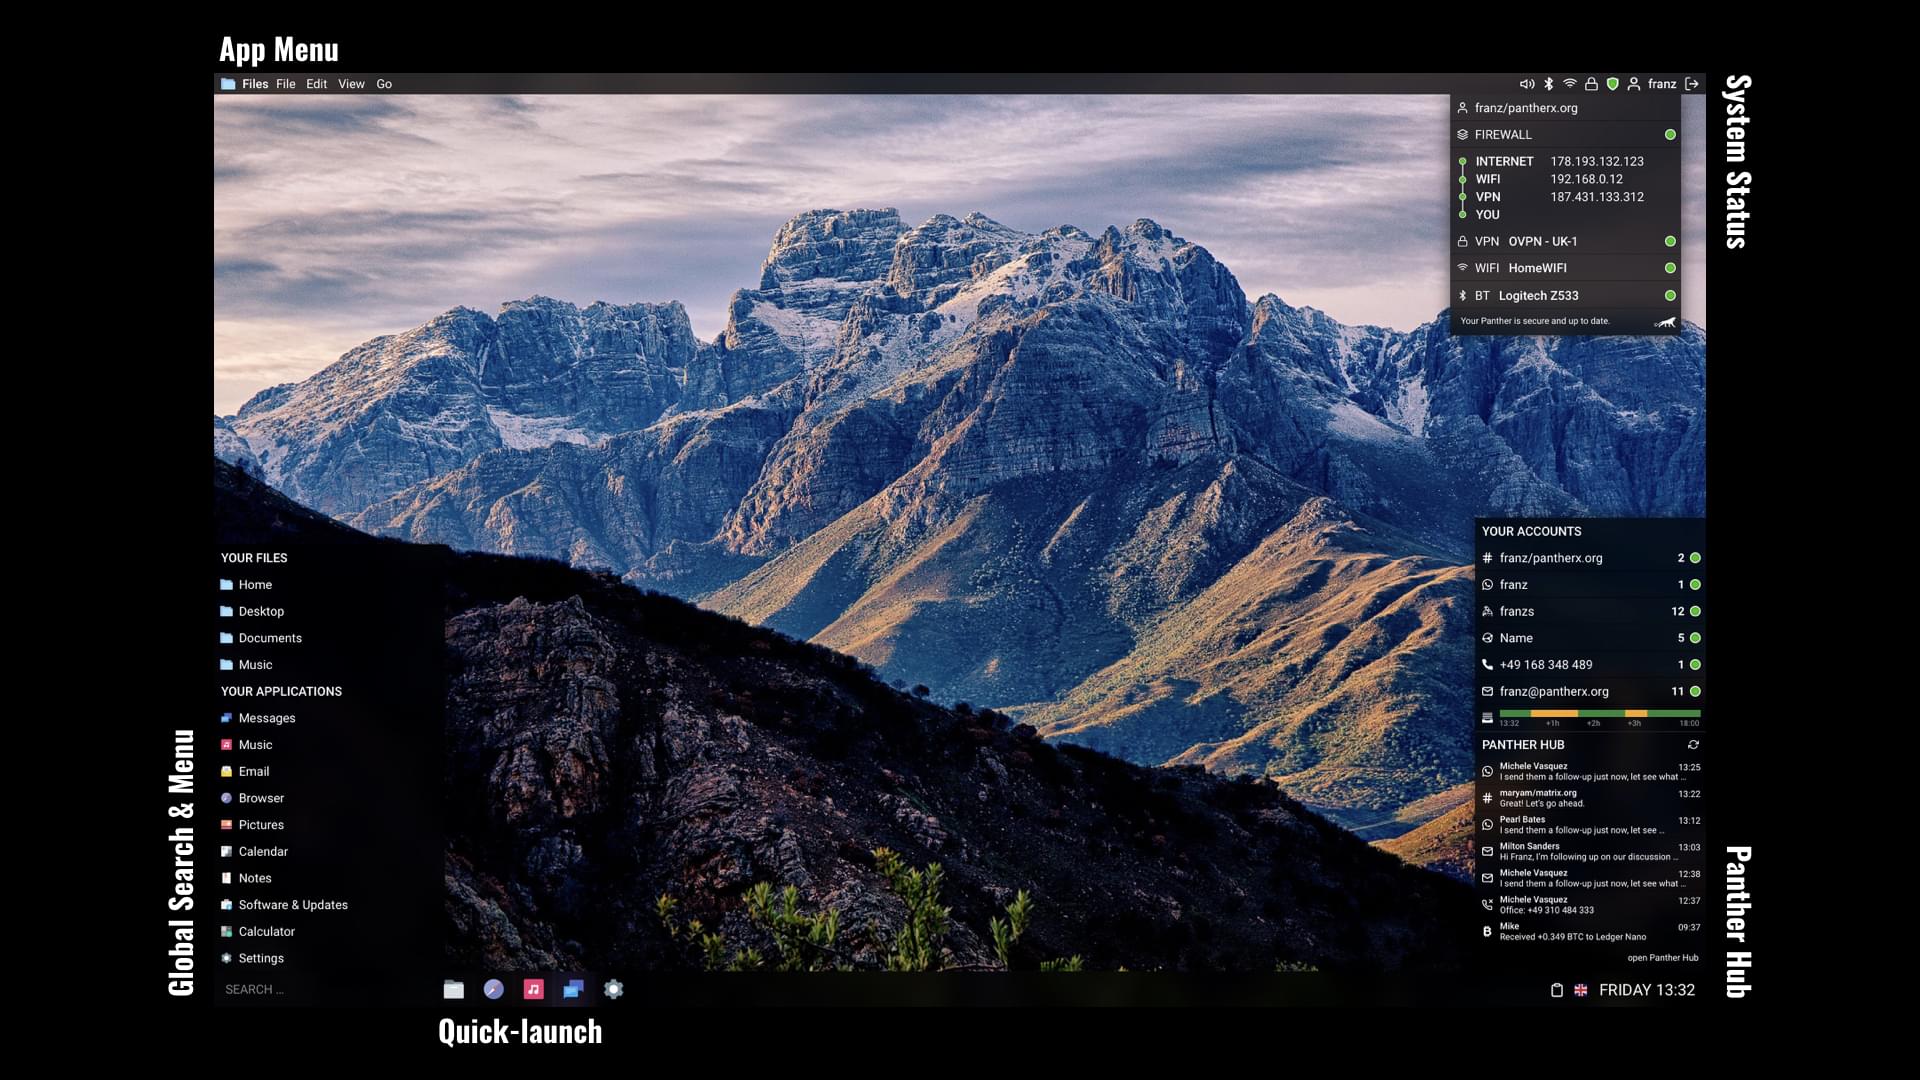This screenshot has height=1080, width=1920.
Task: Click the logout icon at top right
Action: point(1691,84)
